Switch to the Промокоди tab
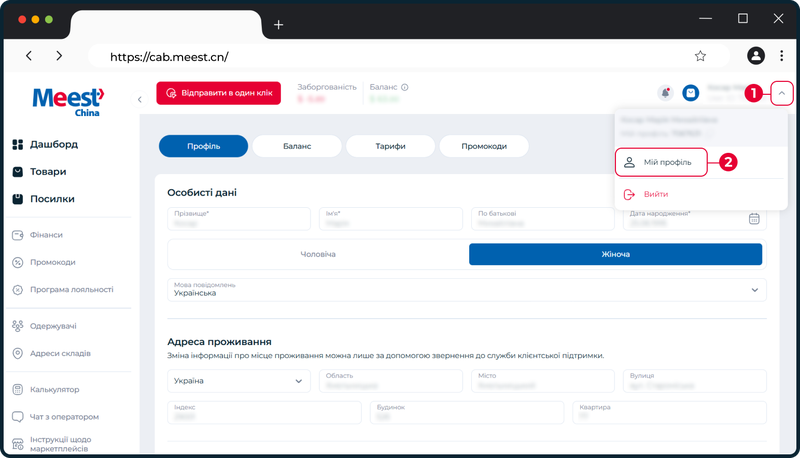The width and height of the screenshot is (800, 458). tap(484, 146)
